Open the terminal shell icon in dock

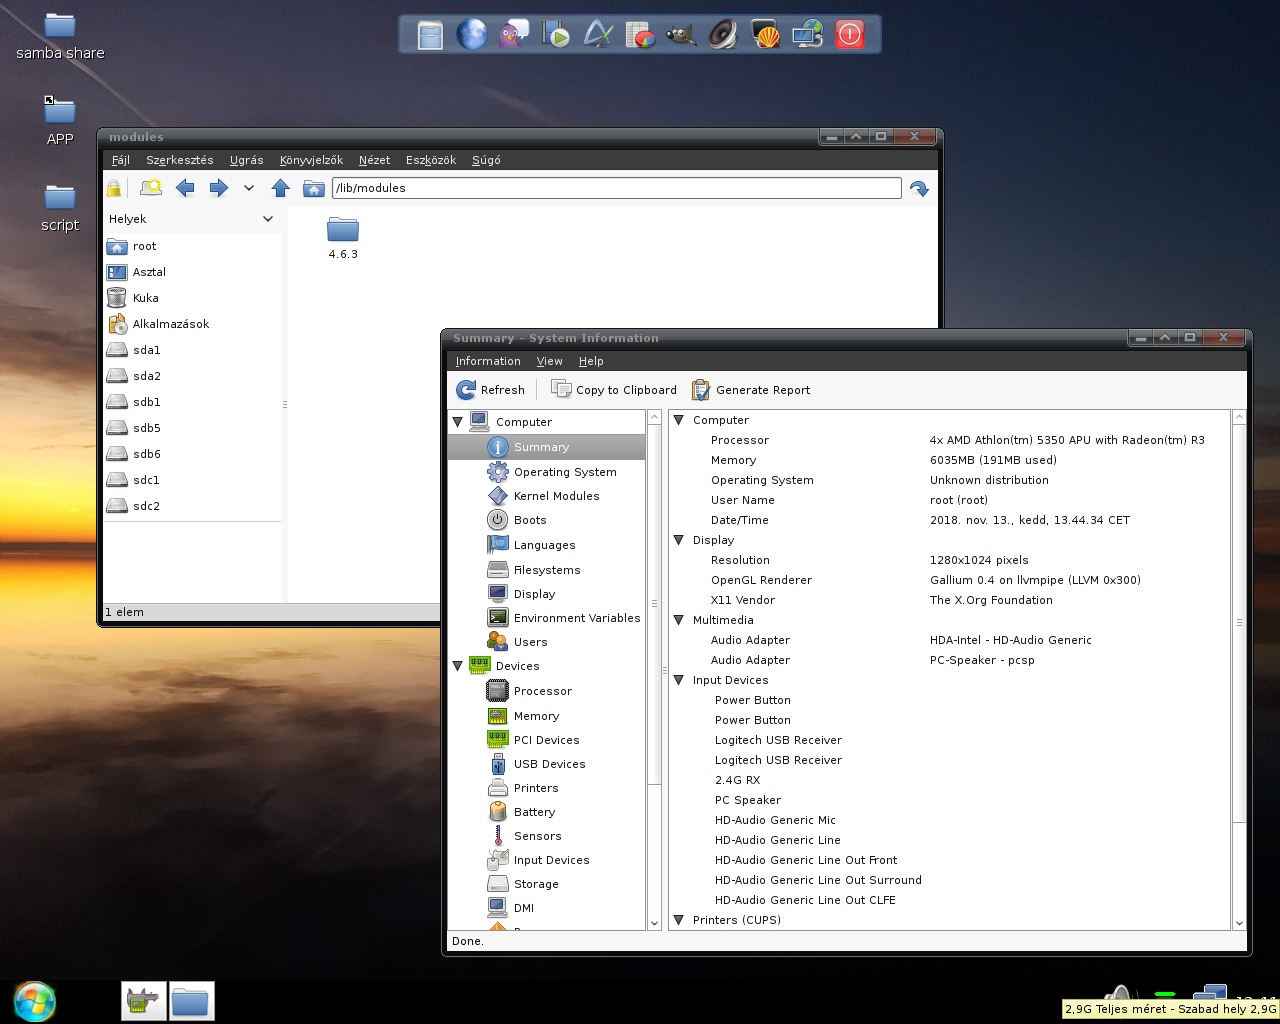[765, 35]
